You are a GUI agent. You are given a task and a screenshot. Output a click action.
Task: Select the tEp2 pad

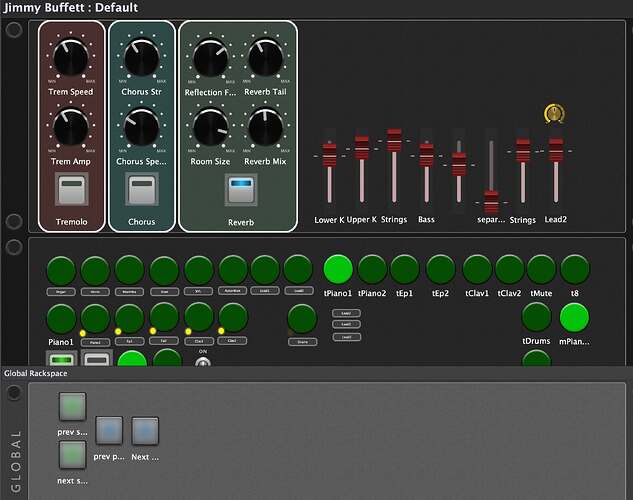point(440,269)
